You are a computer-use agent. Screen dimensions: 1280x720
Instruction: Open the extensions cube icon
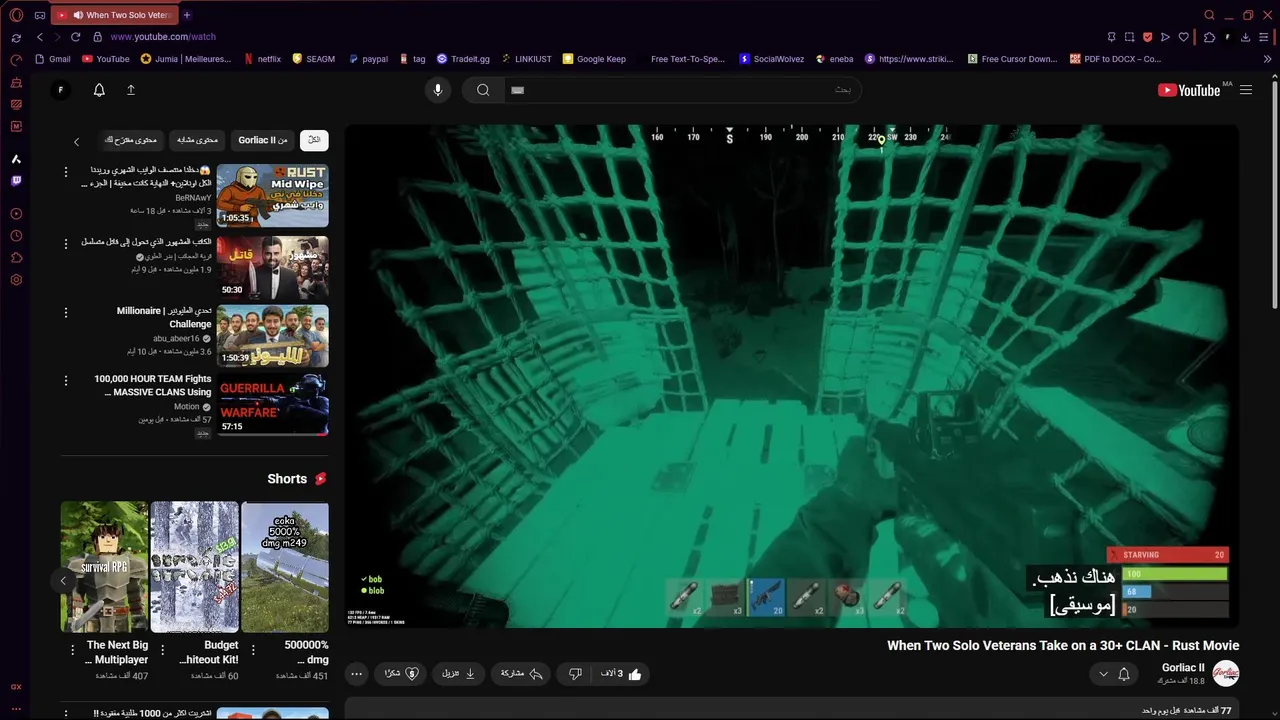[1209, 37]
